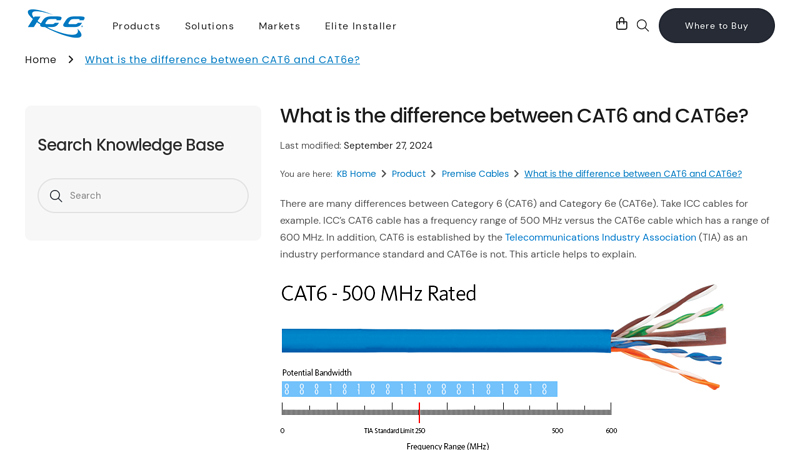Click the Where to Buy button
This screenshot has height=450, width=800.
tap(716, 26)
